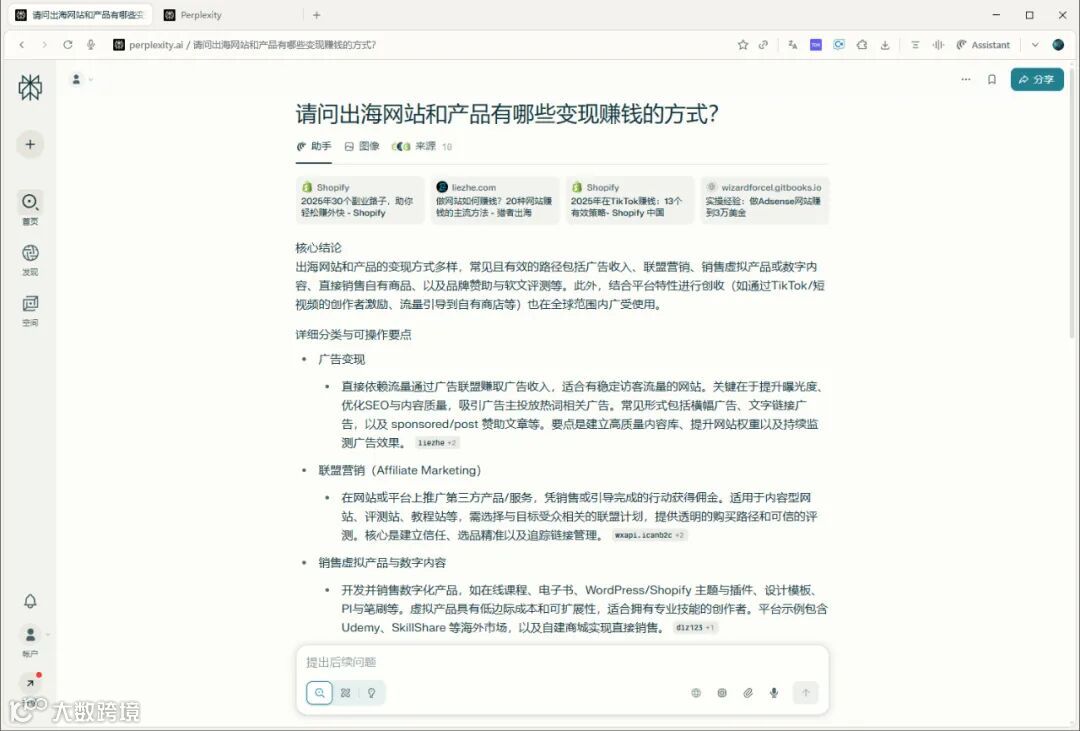Open notifications with the bell icon

pyautogui.click(x=30, y=601)
